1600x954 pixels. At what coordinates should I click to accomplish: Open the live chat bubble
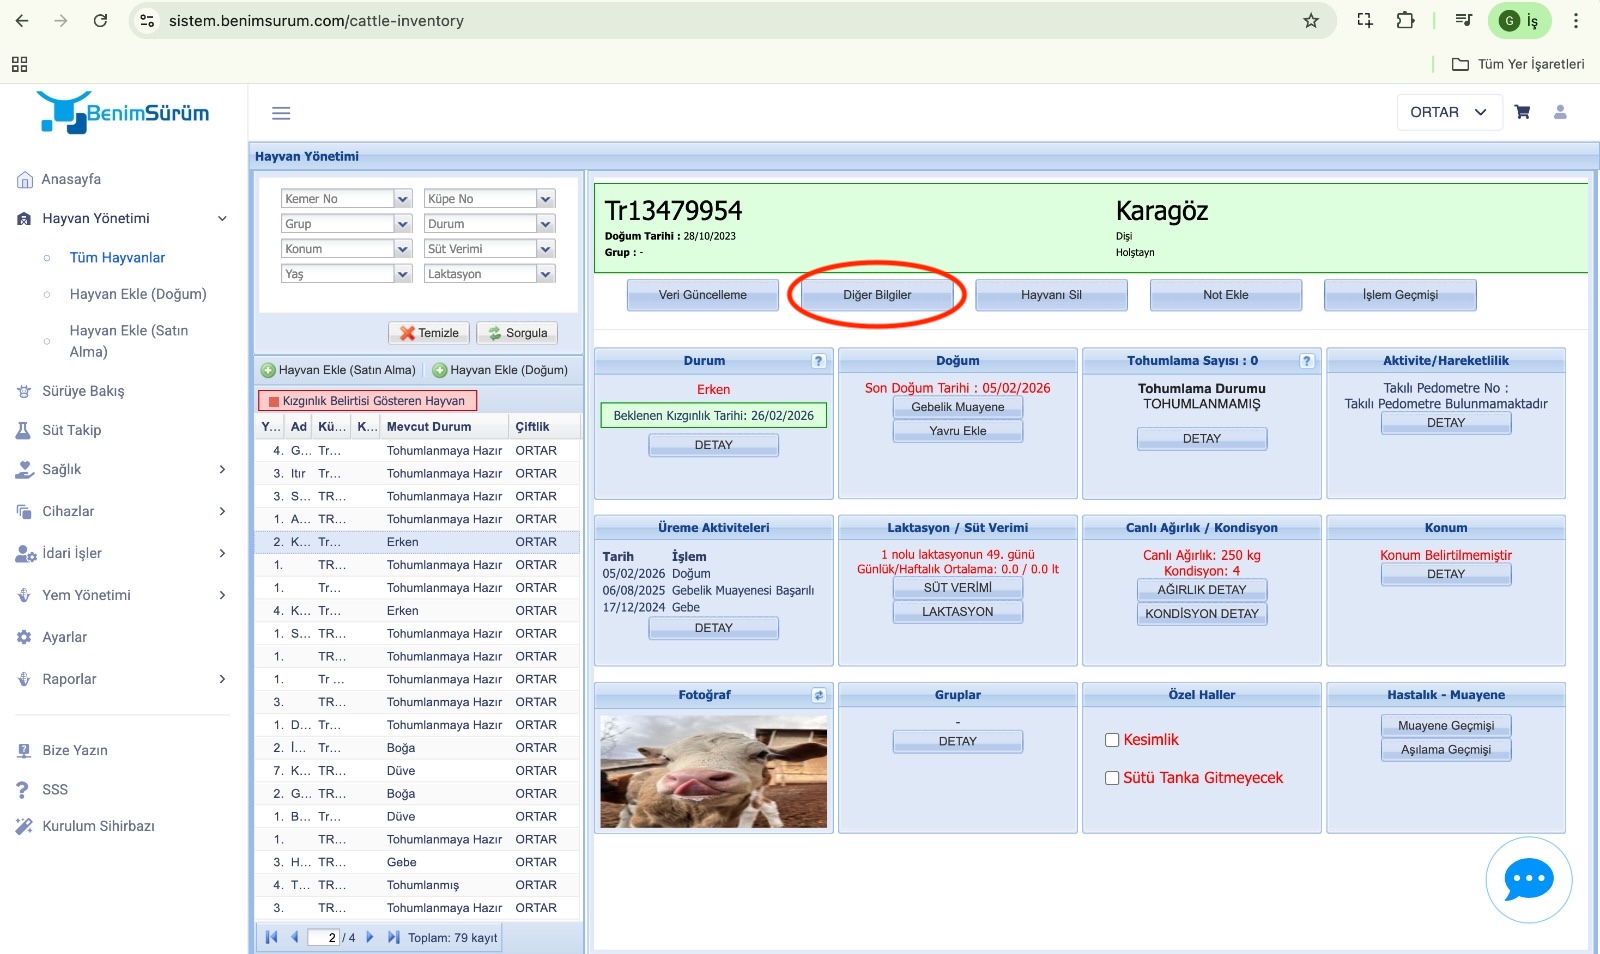tap(1528, 880)
